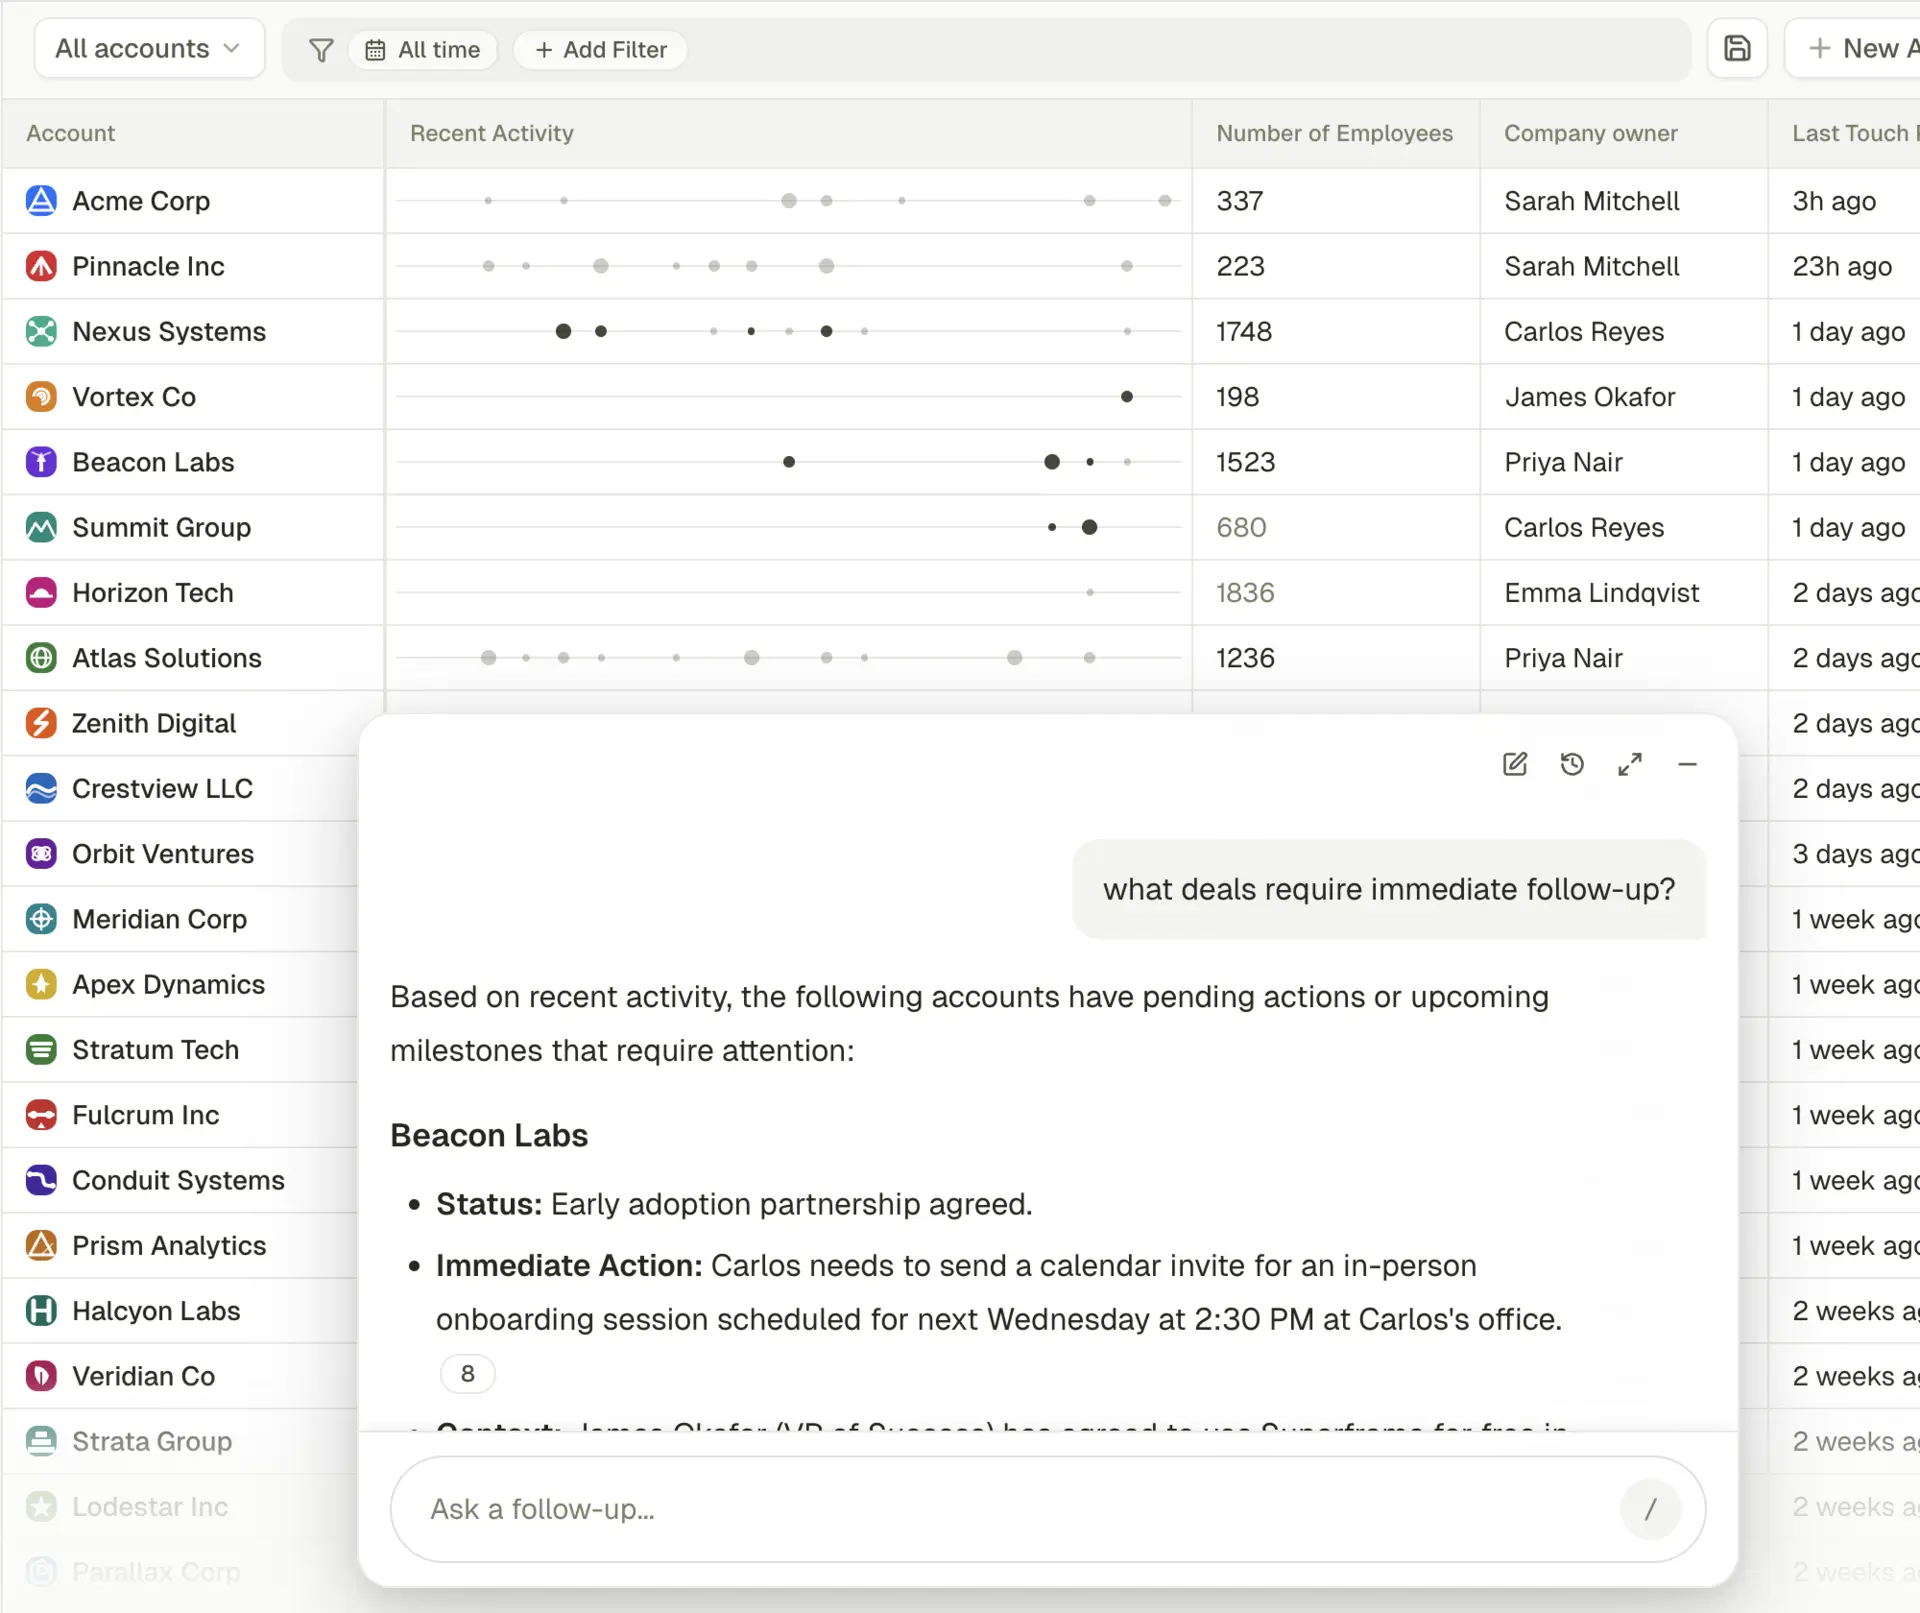This screenshot has width=1920, height=1613.
Task: Click the user message bubble about deals
Action: pos(1389,889)
